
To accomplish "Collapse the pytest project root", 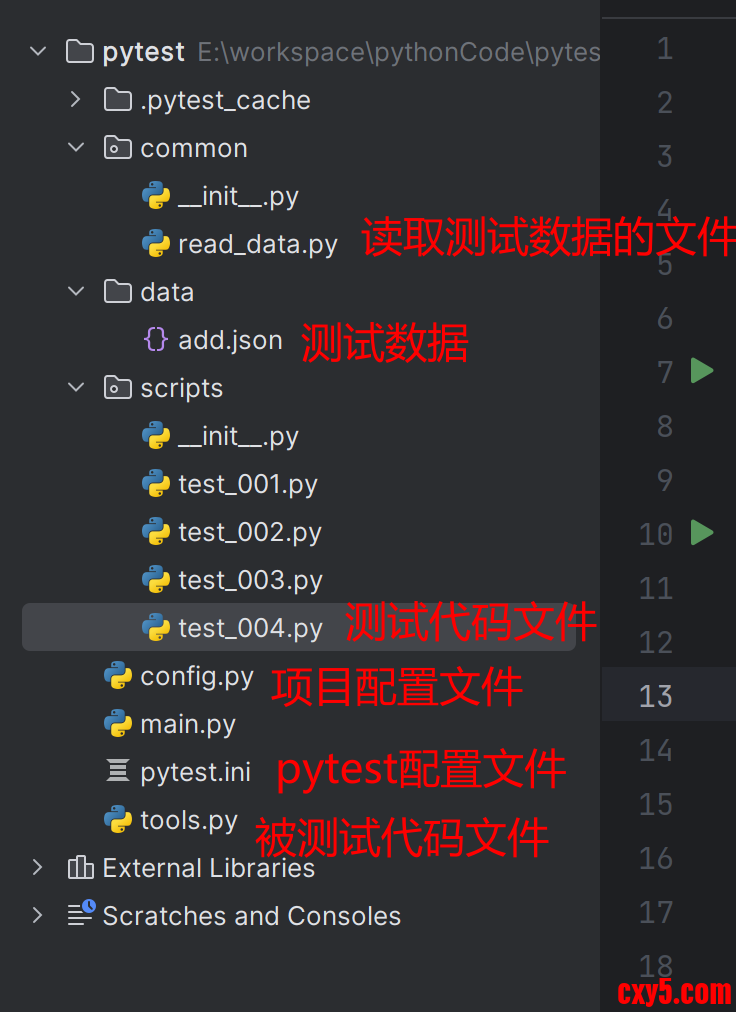I will tap(39, 50).
